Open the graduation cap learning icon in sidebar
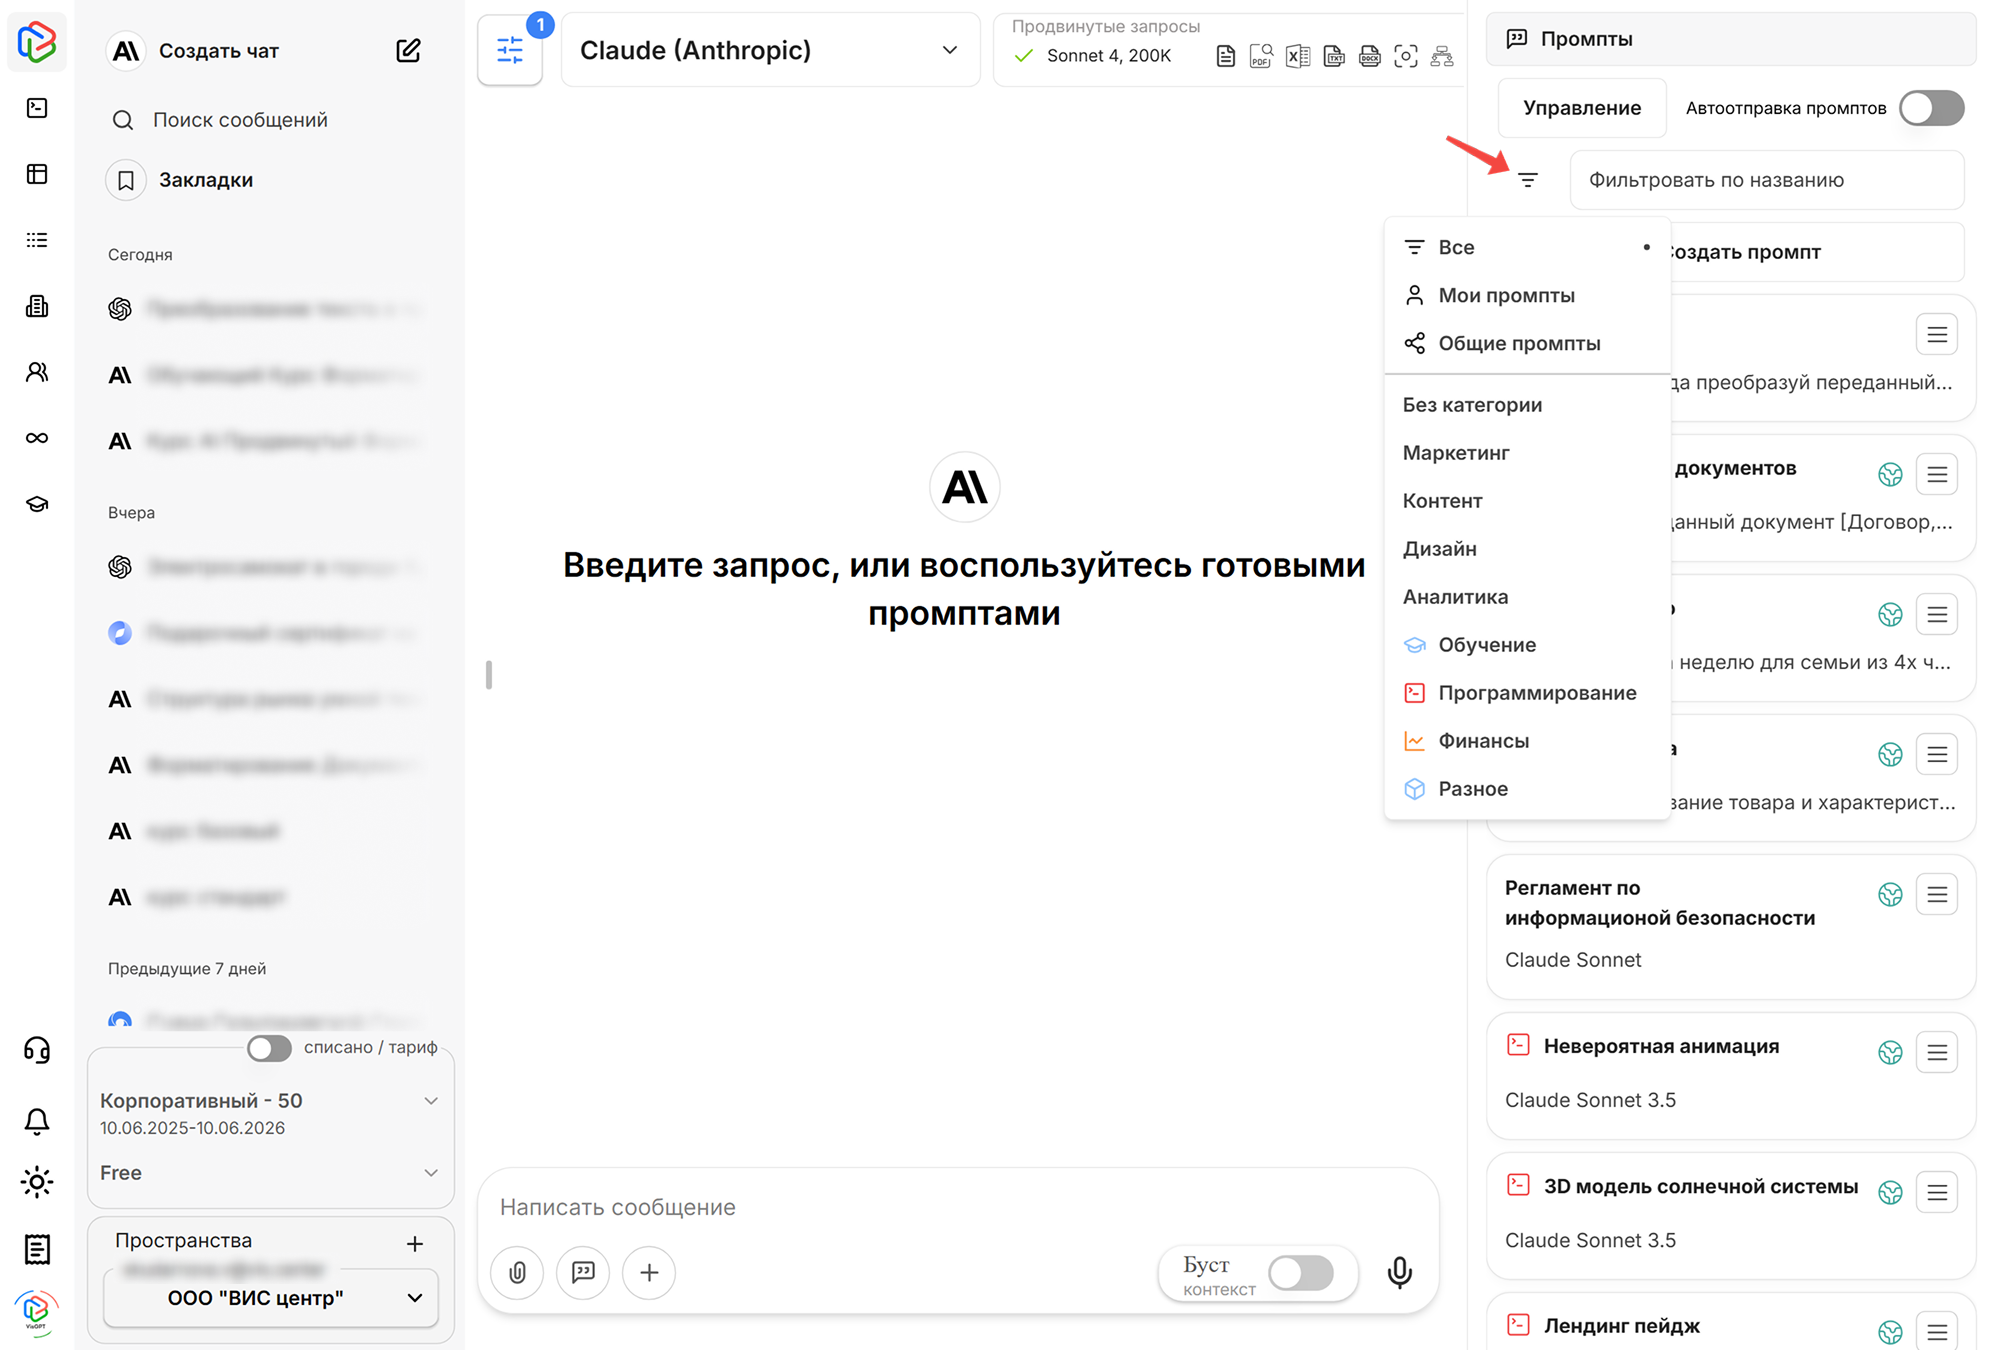The image size is (1995, 1350). (37, 504)
